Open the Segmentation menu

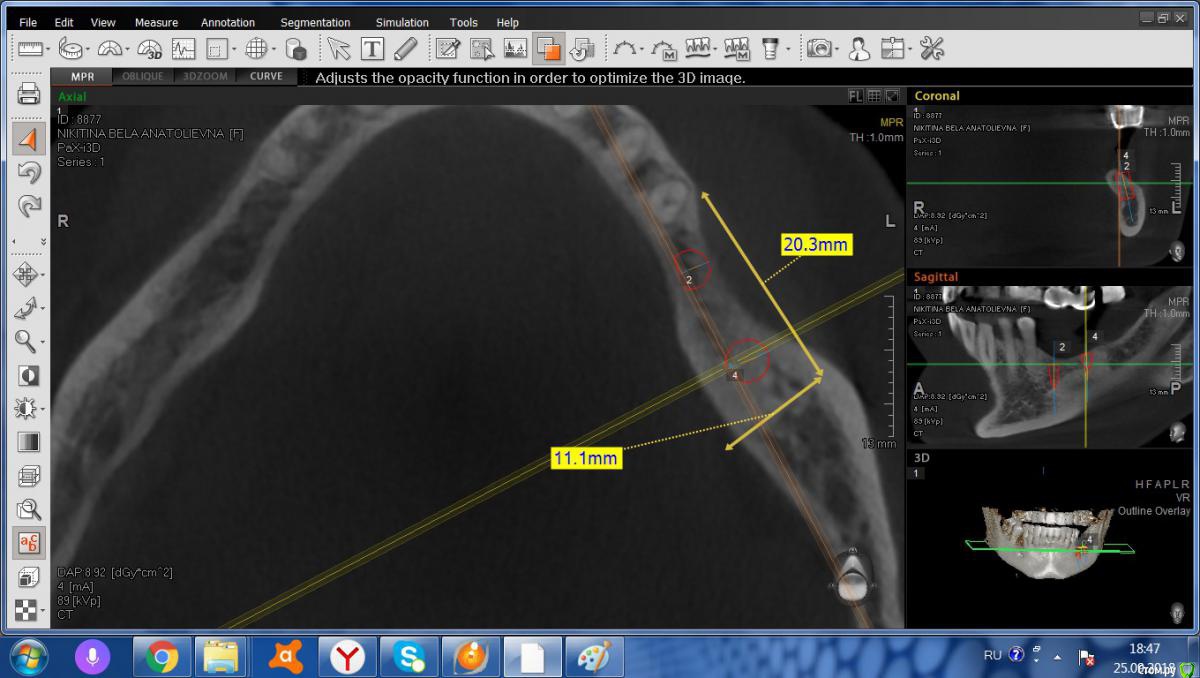[315, 22]
